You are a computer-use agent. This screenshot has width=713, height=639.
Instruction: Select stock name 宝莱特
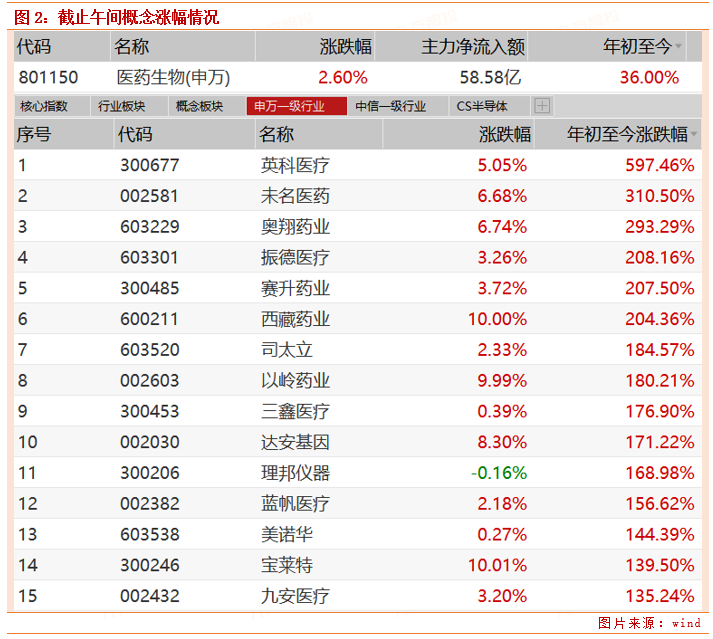click(x=287, y=565)
